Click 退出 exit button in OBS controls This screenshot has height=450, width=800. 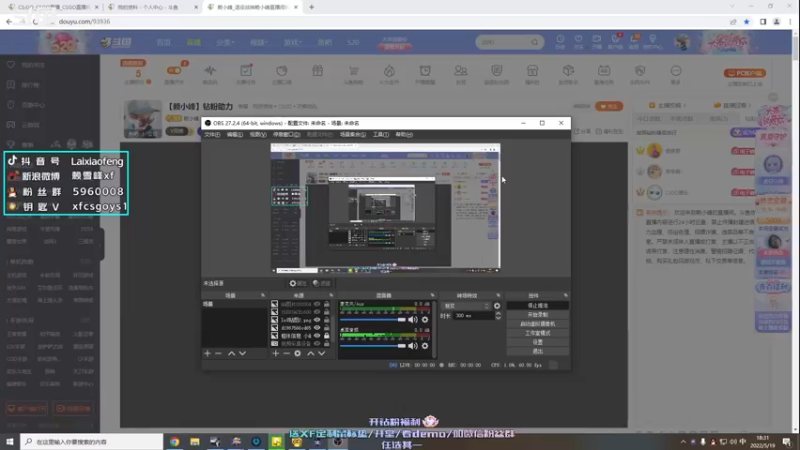[x=537, y=352]
